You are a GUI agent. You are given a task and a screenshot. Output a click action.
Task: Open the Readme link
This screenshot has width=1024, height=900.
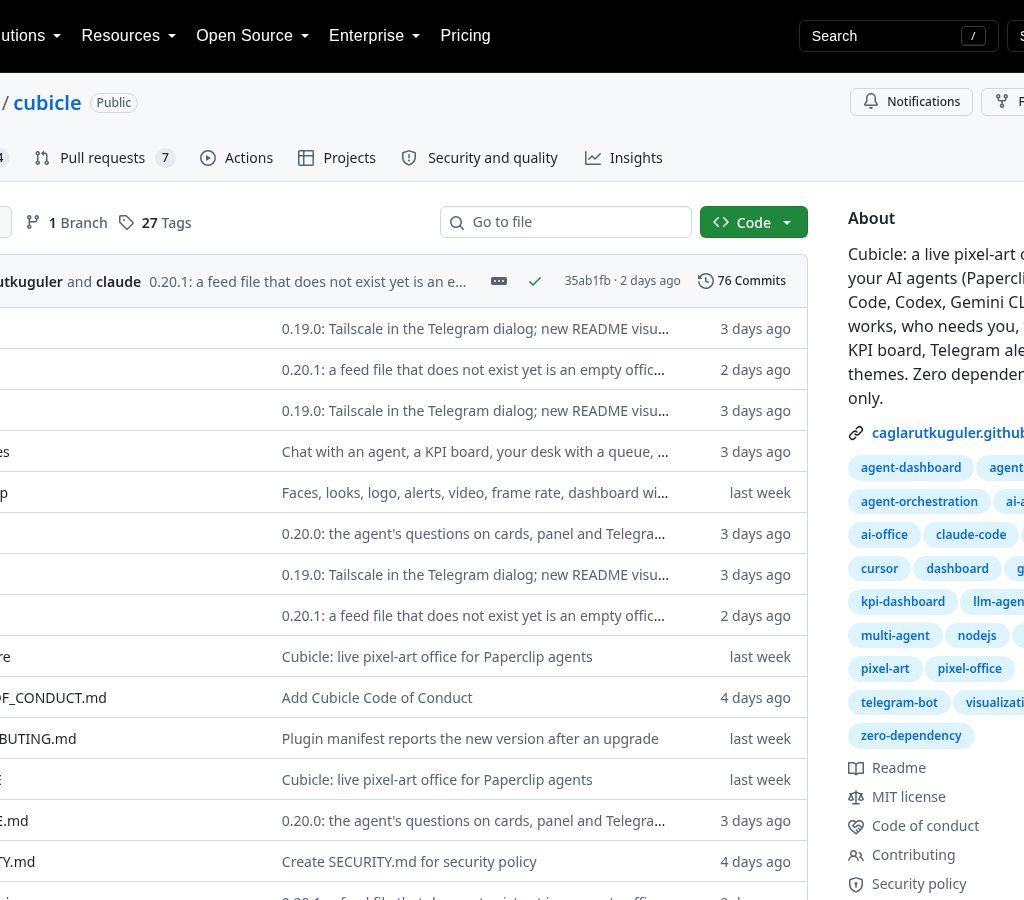[887, 768]
